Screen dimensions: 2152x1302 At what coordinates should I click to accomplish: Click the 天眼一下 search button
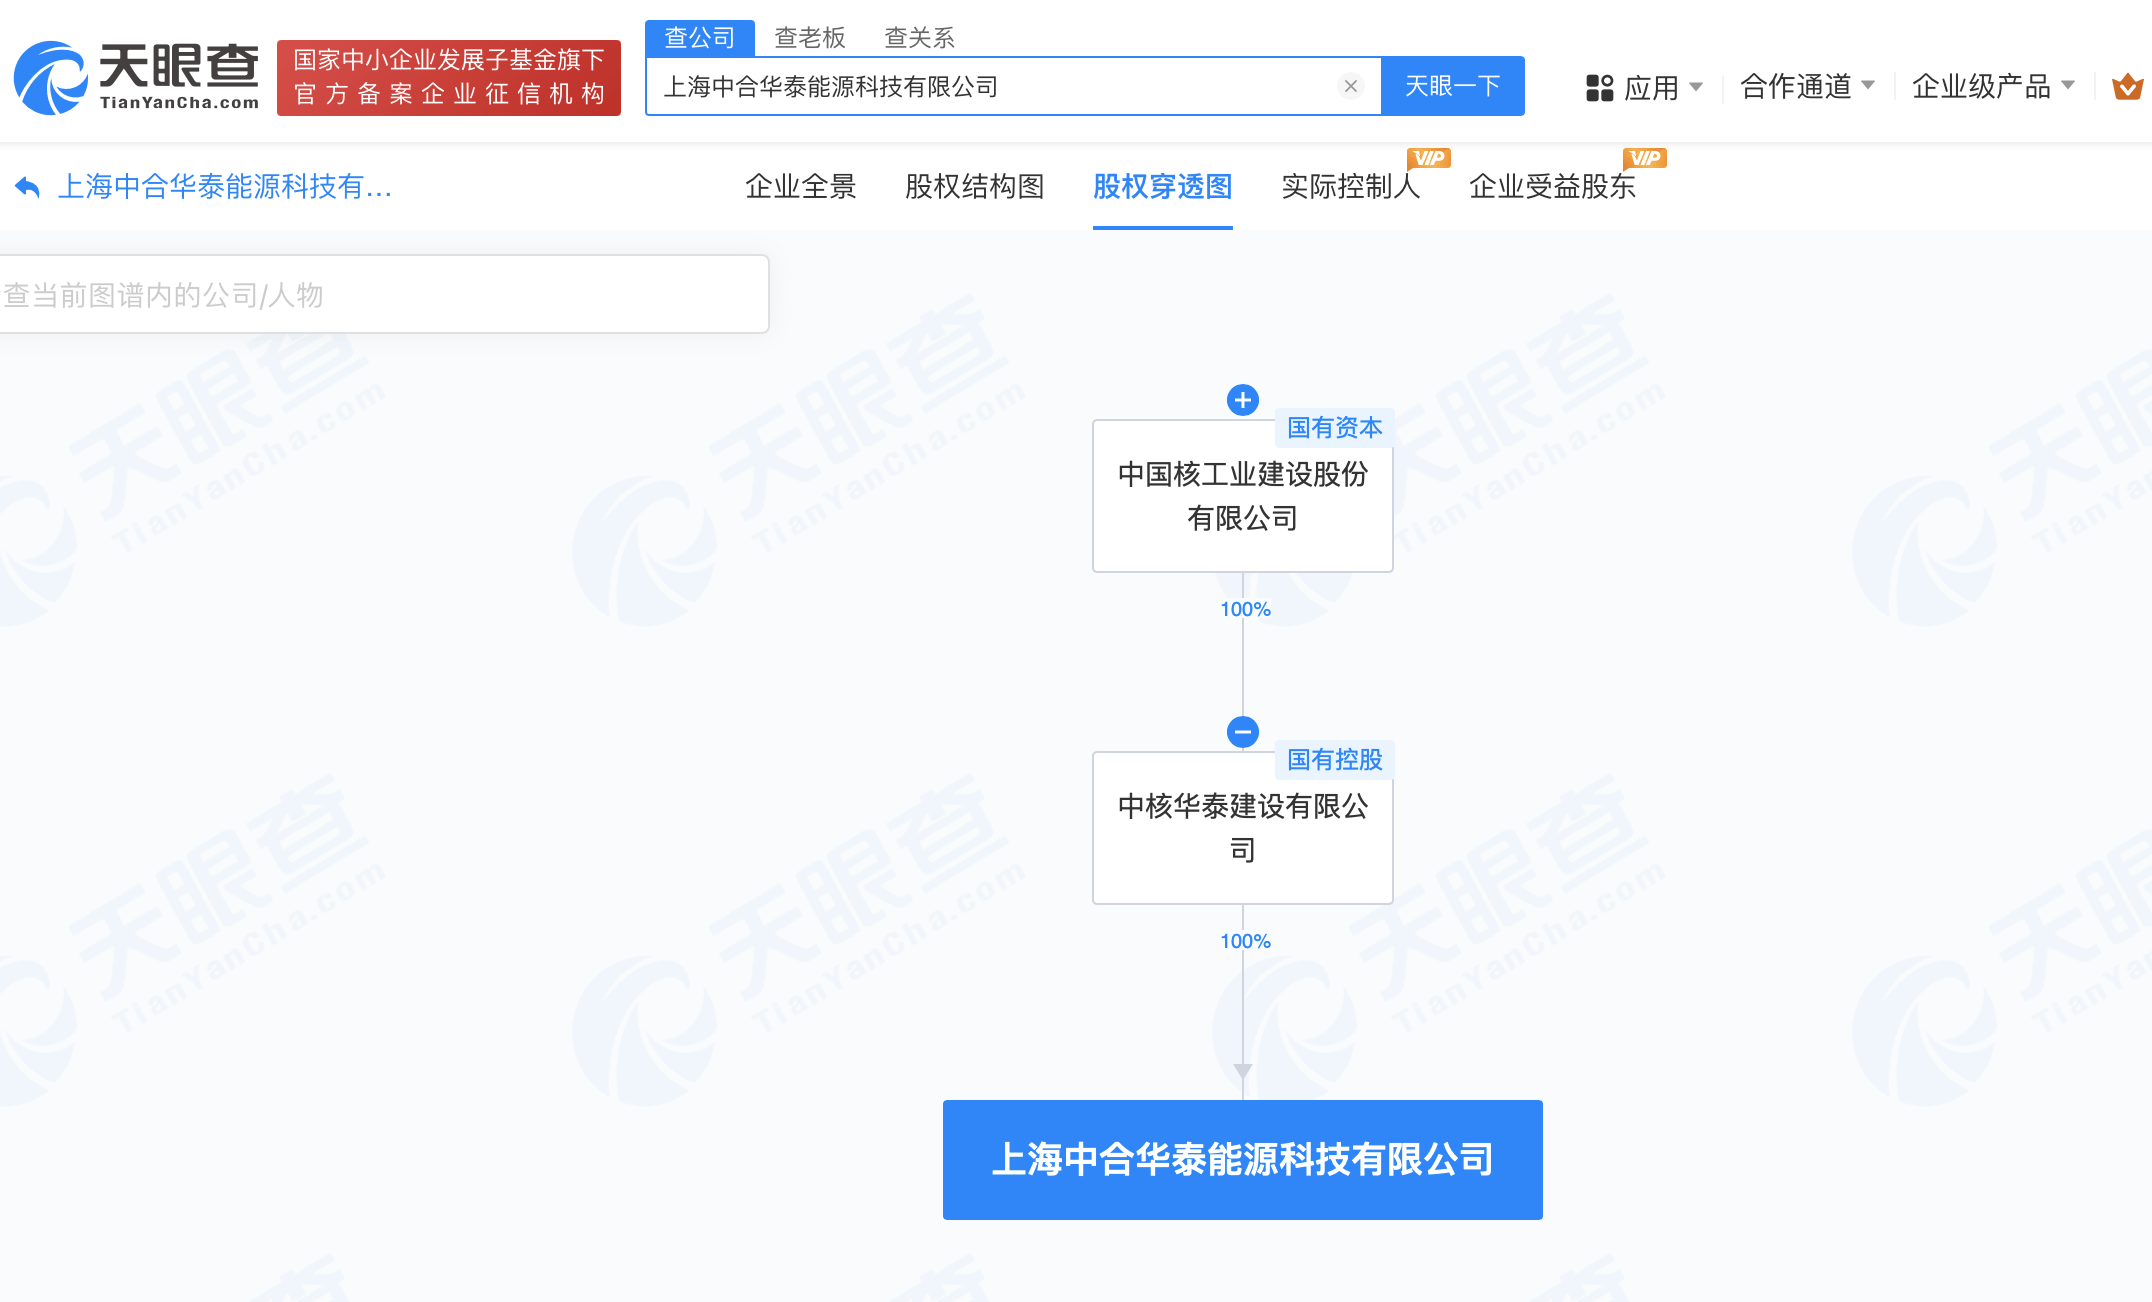(1453, 85)
